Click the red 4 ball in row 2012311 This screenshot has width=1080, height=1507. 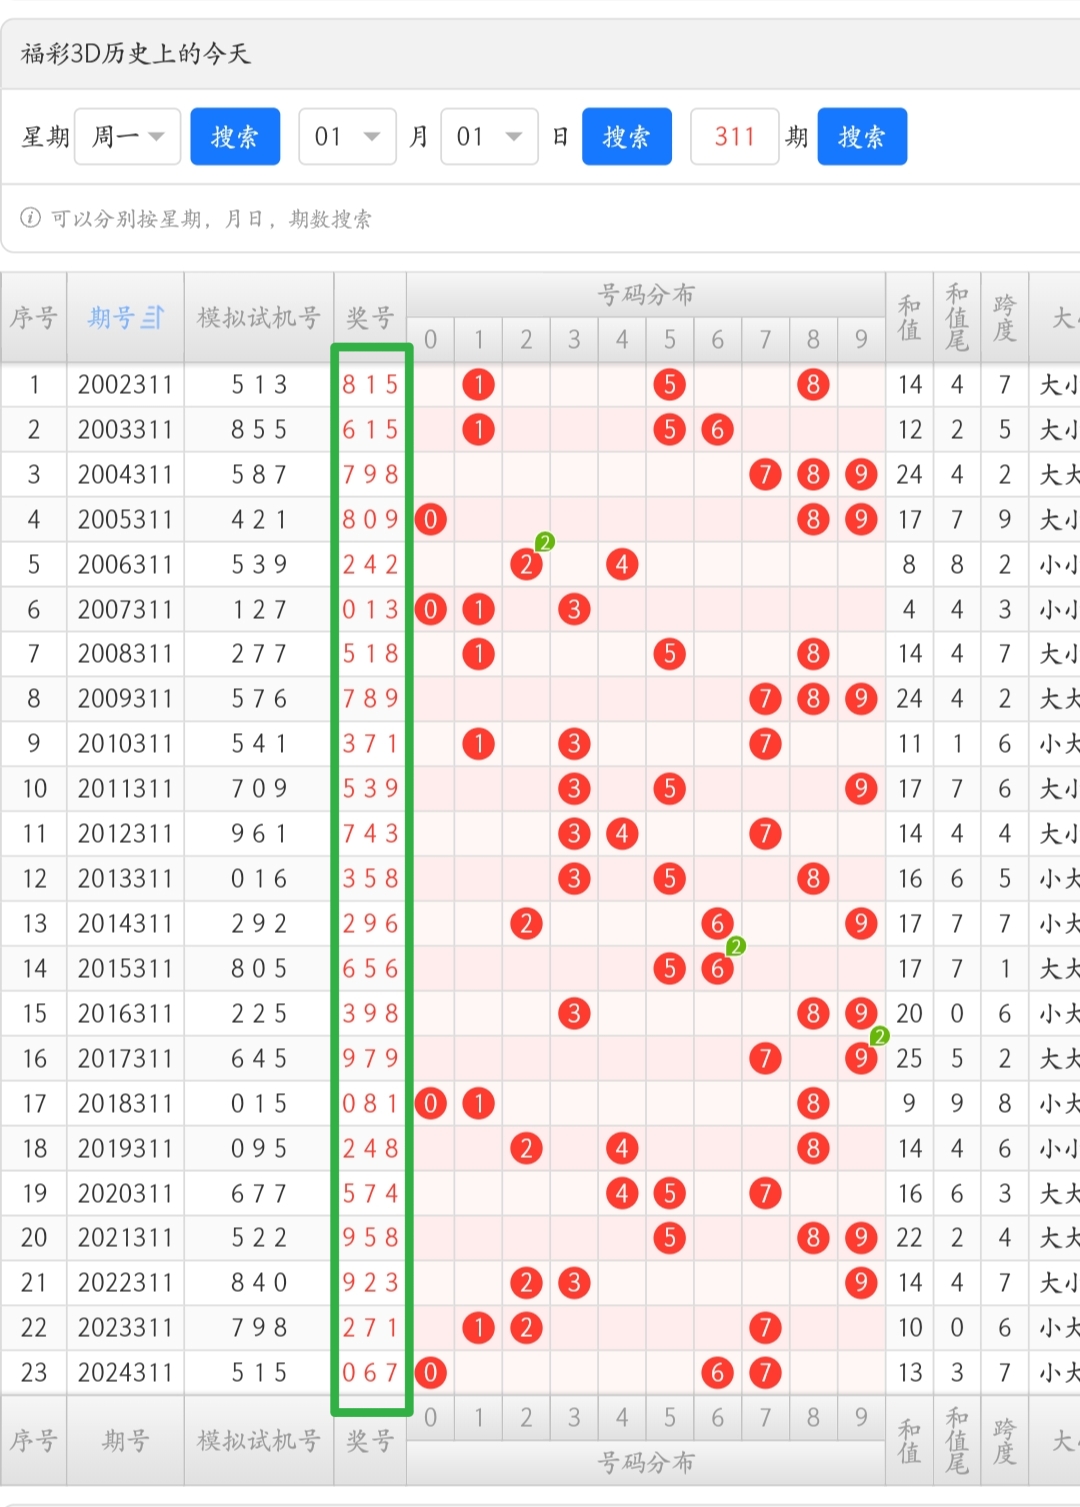click(x=622, y=834)
